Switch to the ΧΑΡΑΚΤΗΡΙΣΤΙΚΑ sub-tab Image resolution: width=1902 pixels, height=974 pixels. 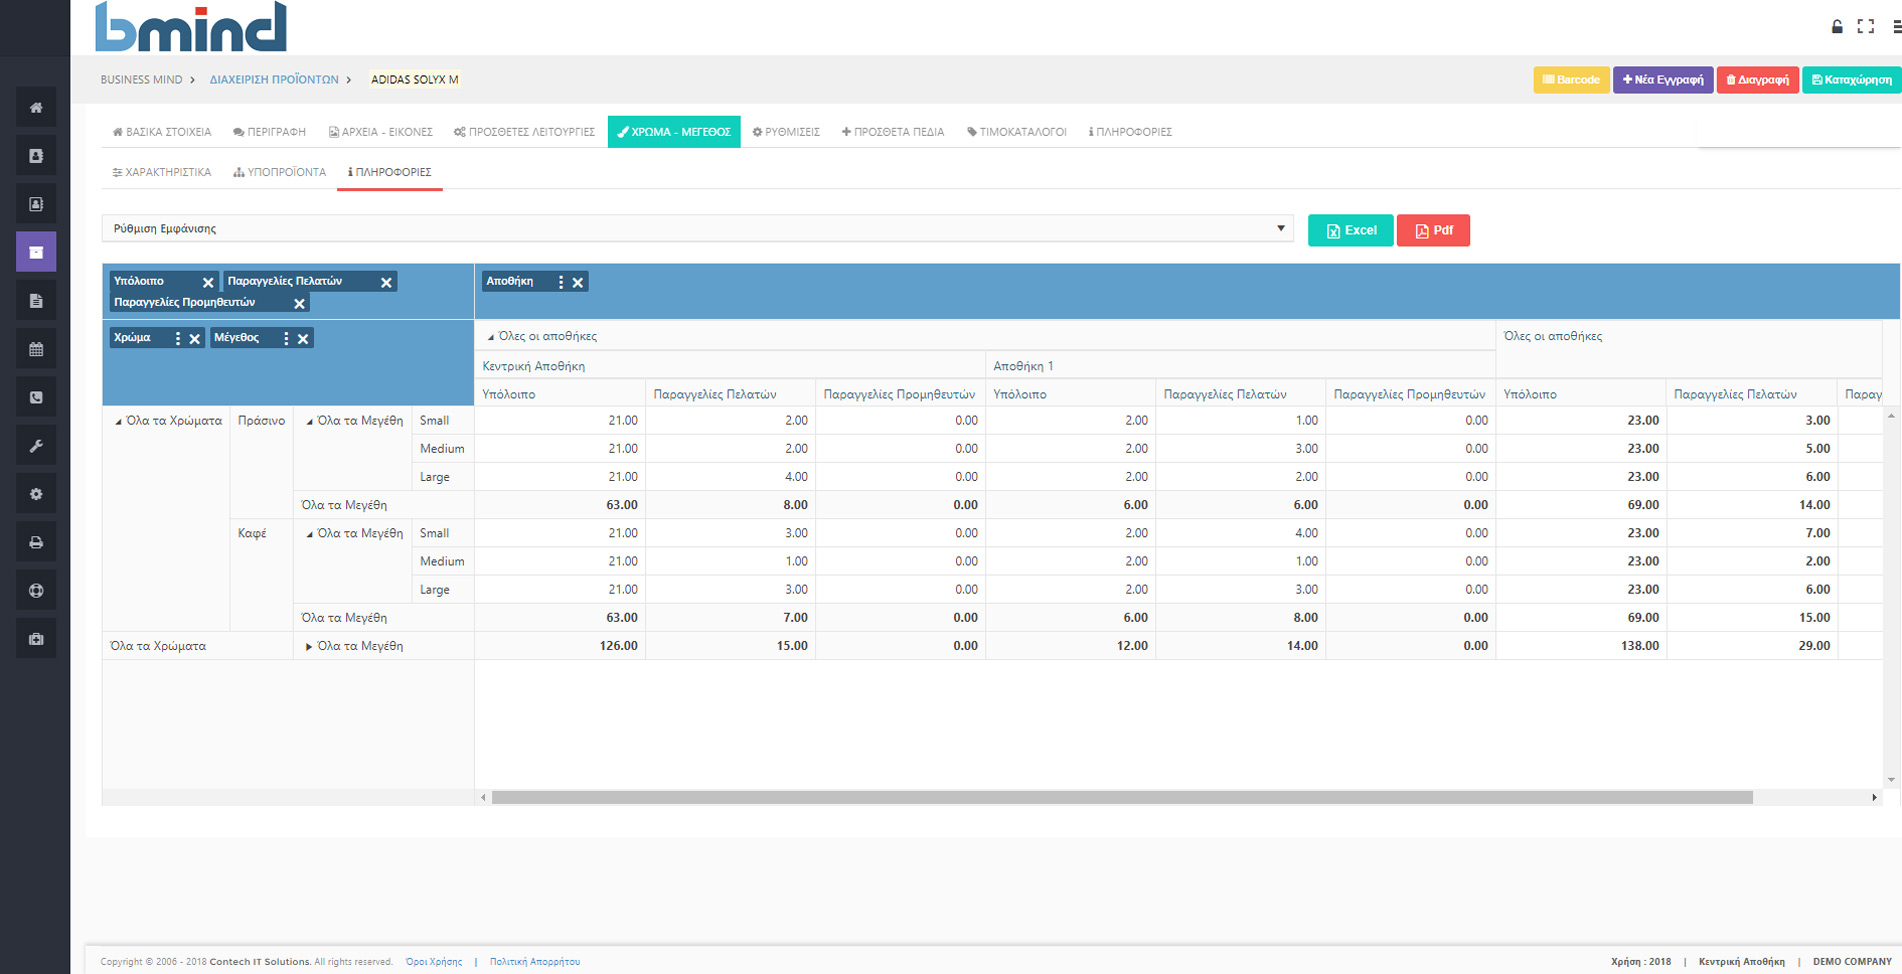pyautogui.click(x=162, y=172)
